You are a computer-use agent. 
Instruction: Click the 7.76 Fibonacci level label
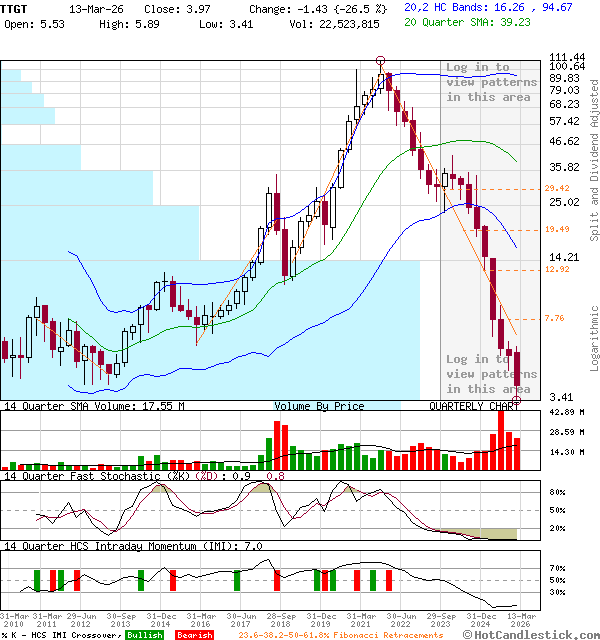coord(554,318)
